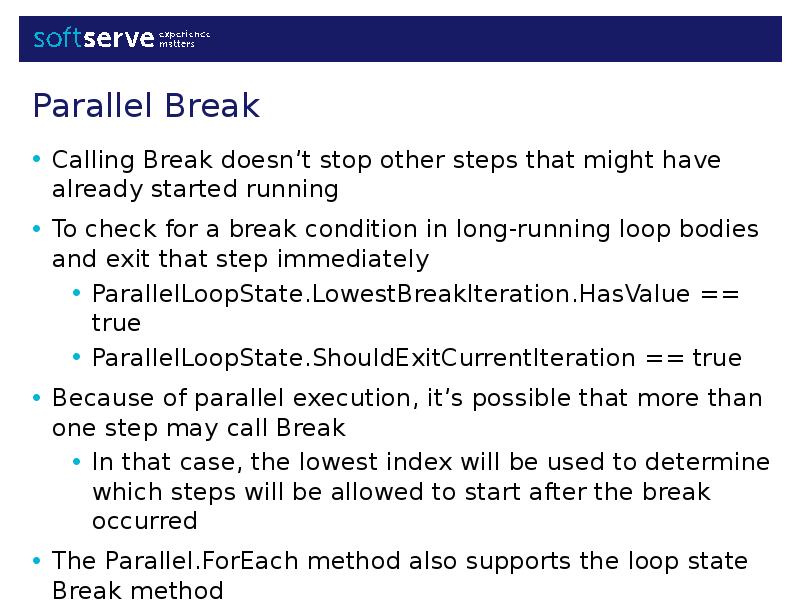
Task: Click the bullet dot before "Calling Break doesn't"
Action: (37, 160)
